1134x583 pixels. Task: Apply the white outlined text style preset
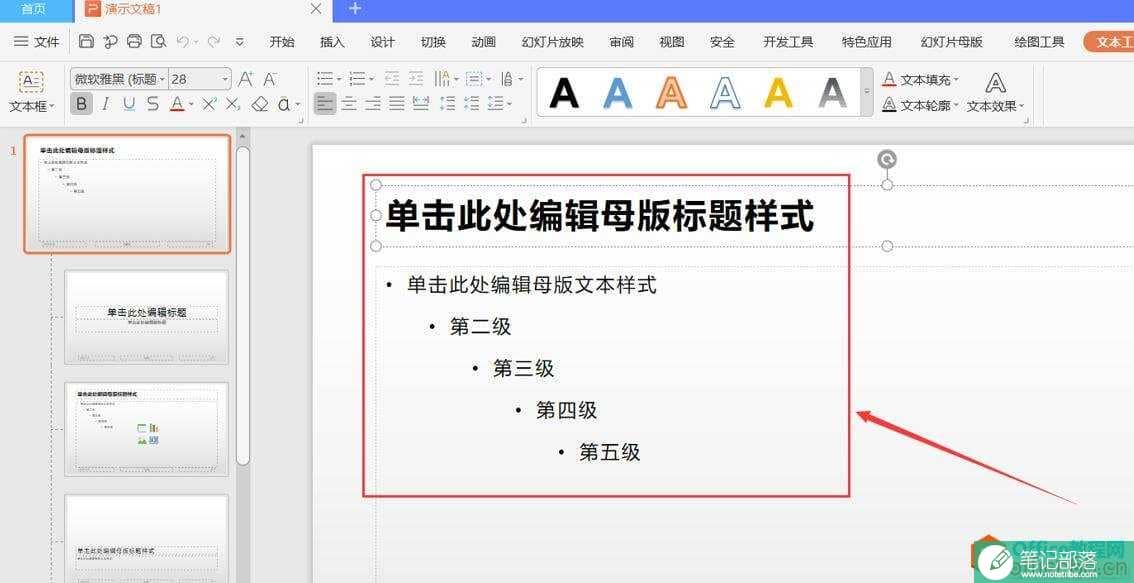(x=725, y=92)
